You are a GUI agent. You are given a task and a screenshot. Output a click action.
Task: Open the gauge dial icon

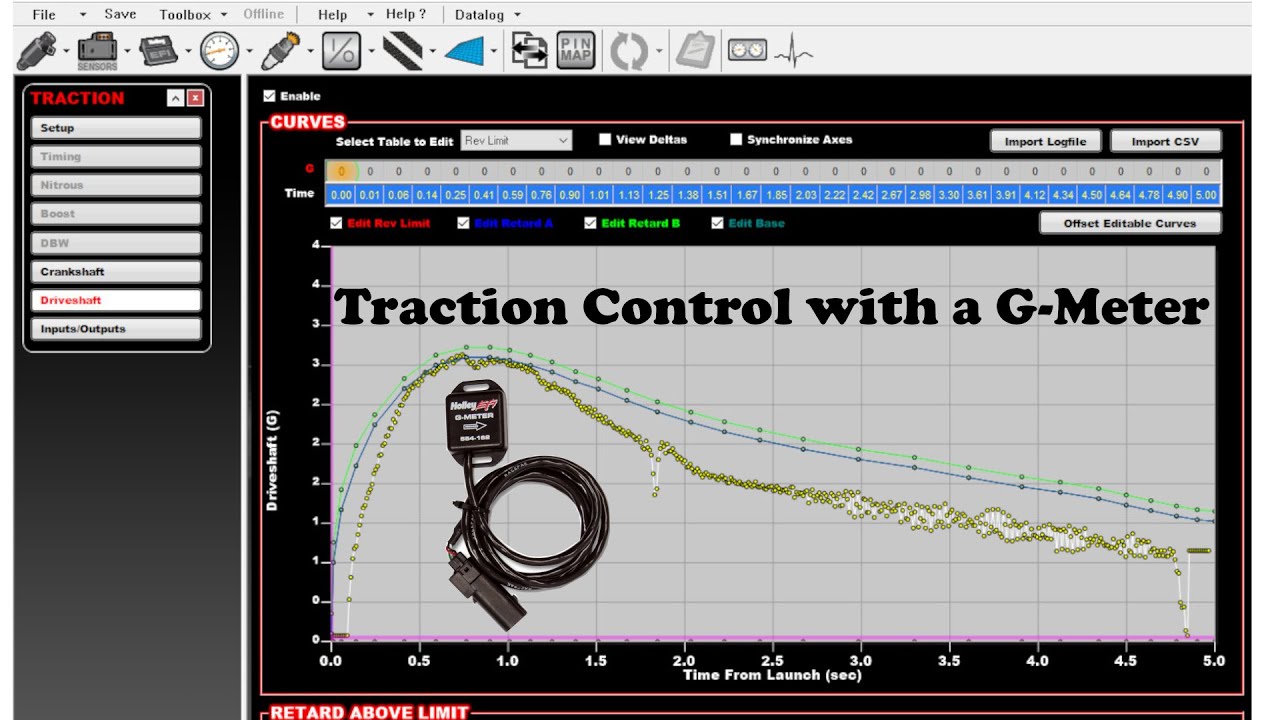[x=219, y=50]
